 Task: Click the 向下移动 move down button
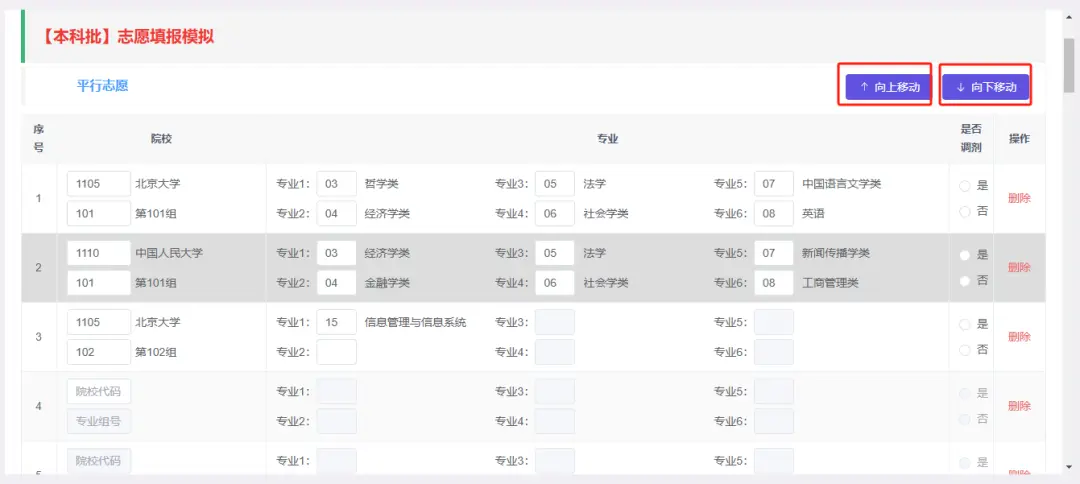pyautogui.click(x=985, y=87)
